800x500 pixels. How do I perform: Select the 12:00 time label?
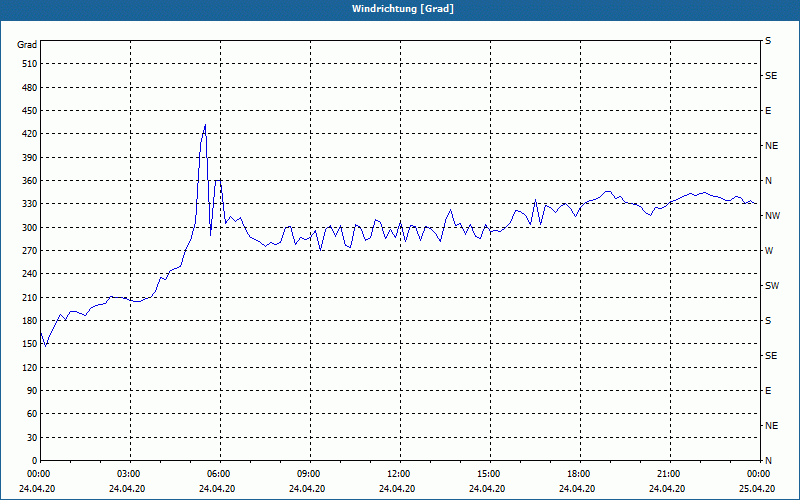pos(397,474)
